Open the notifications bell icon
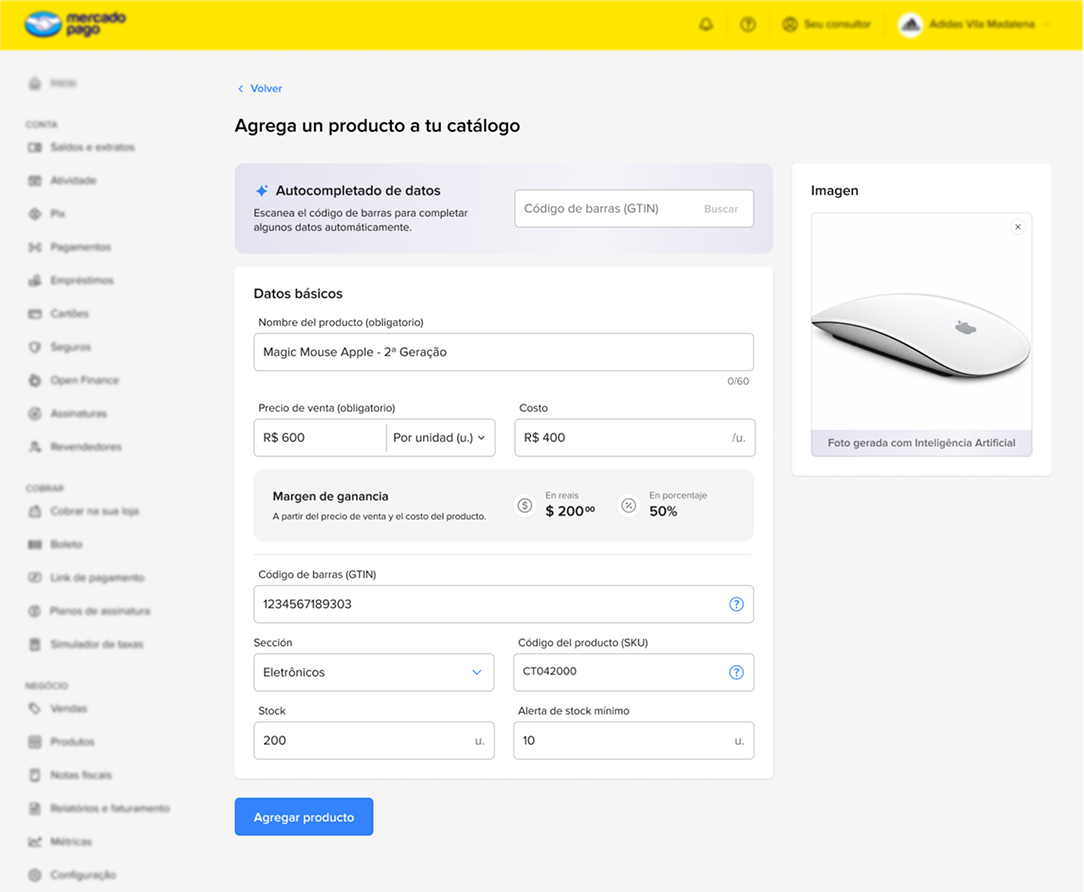This screenshot has height=892, width=1084. (706, 25)
